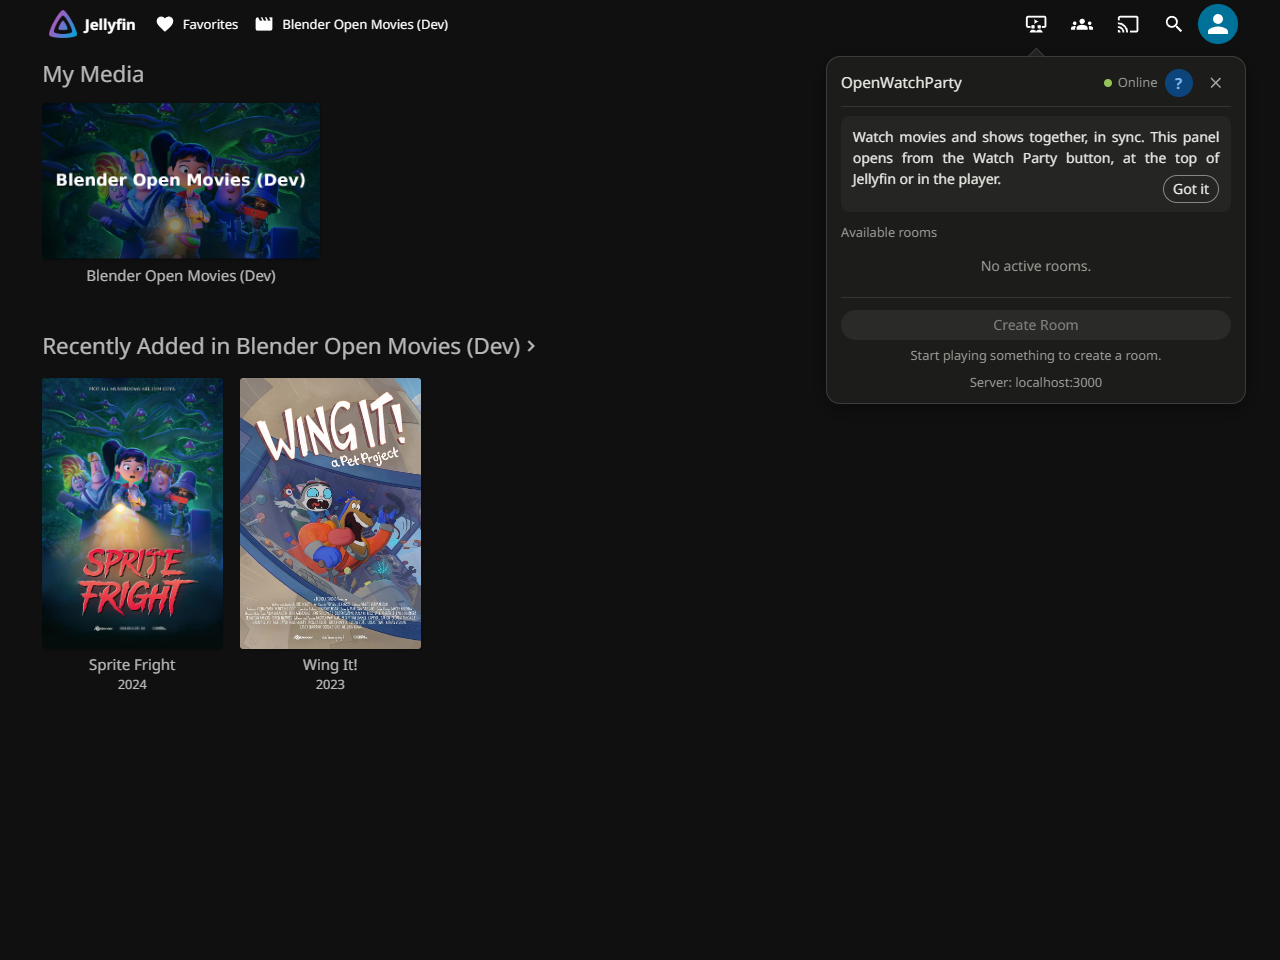Open Blender Open Movies (Dev) library card

181,181
